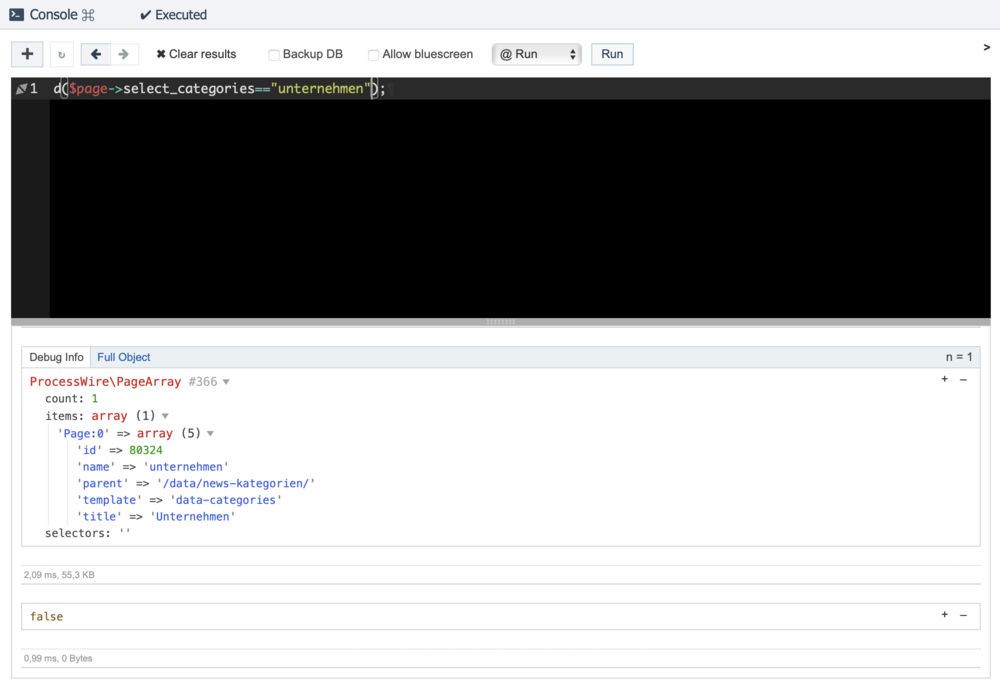
Task: Click Clear results
Action: coord(196,54)
